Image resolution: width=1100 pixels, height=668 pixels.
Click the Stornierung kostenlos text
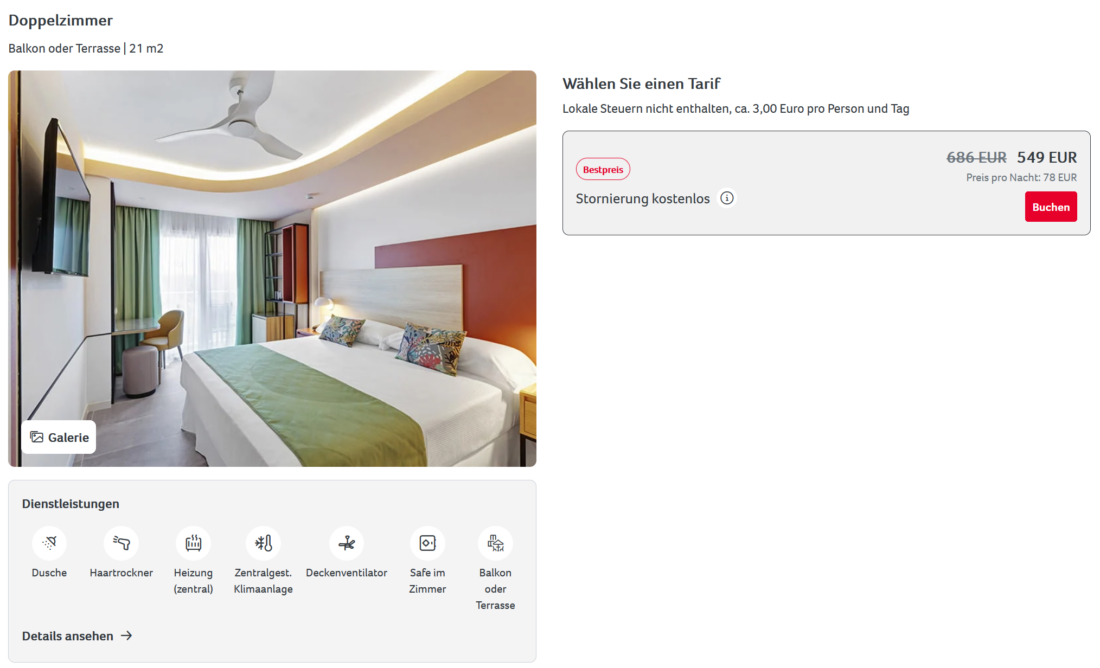(x=643, y=199)
